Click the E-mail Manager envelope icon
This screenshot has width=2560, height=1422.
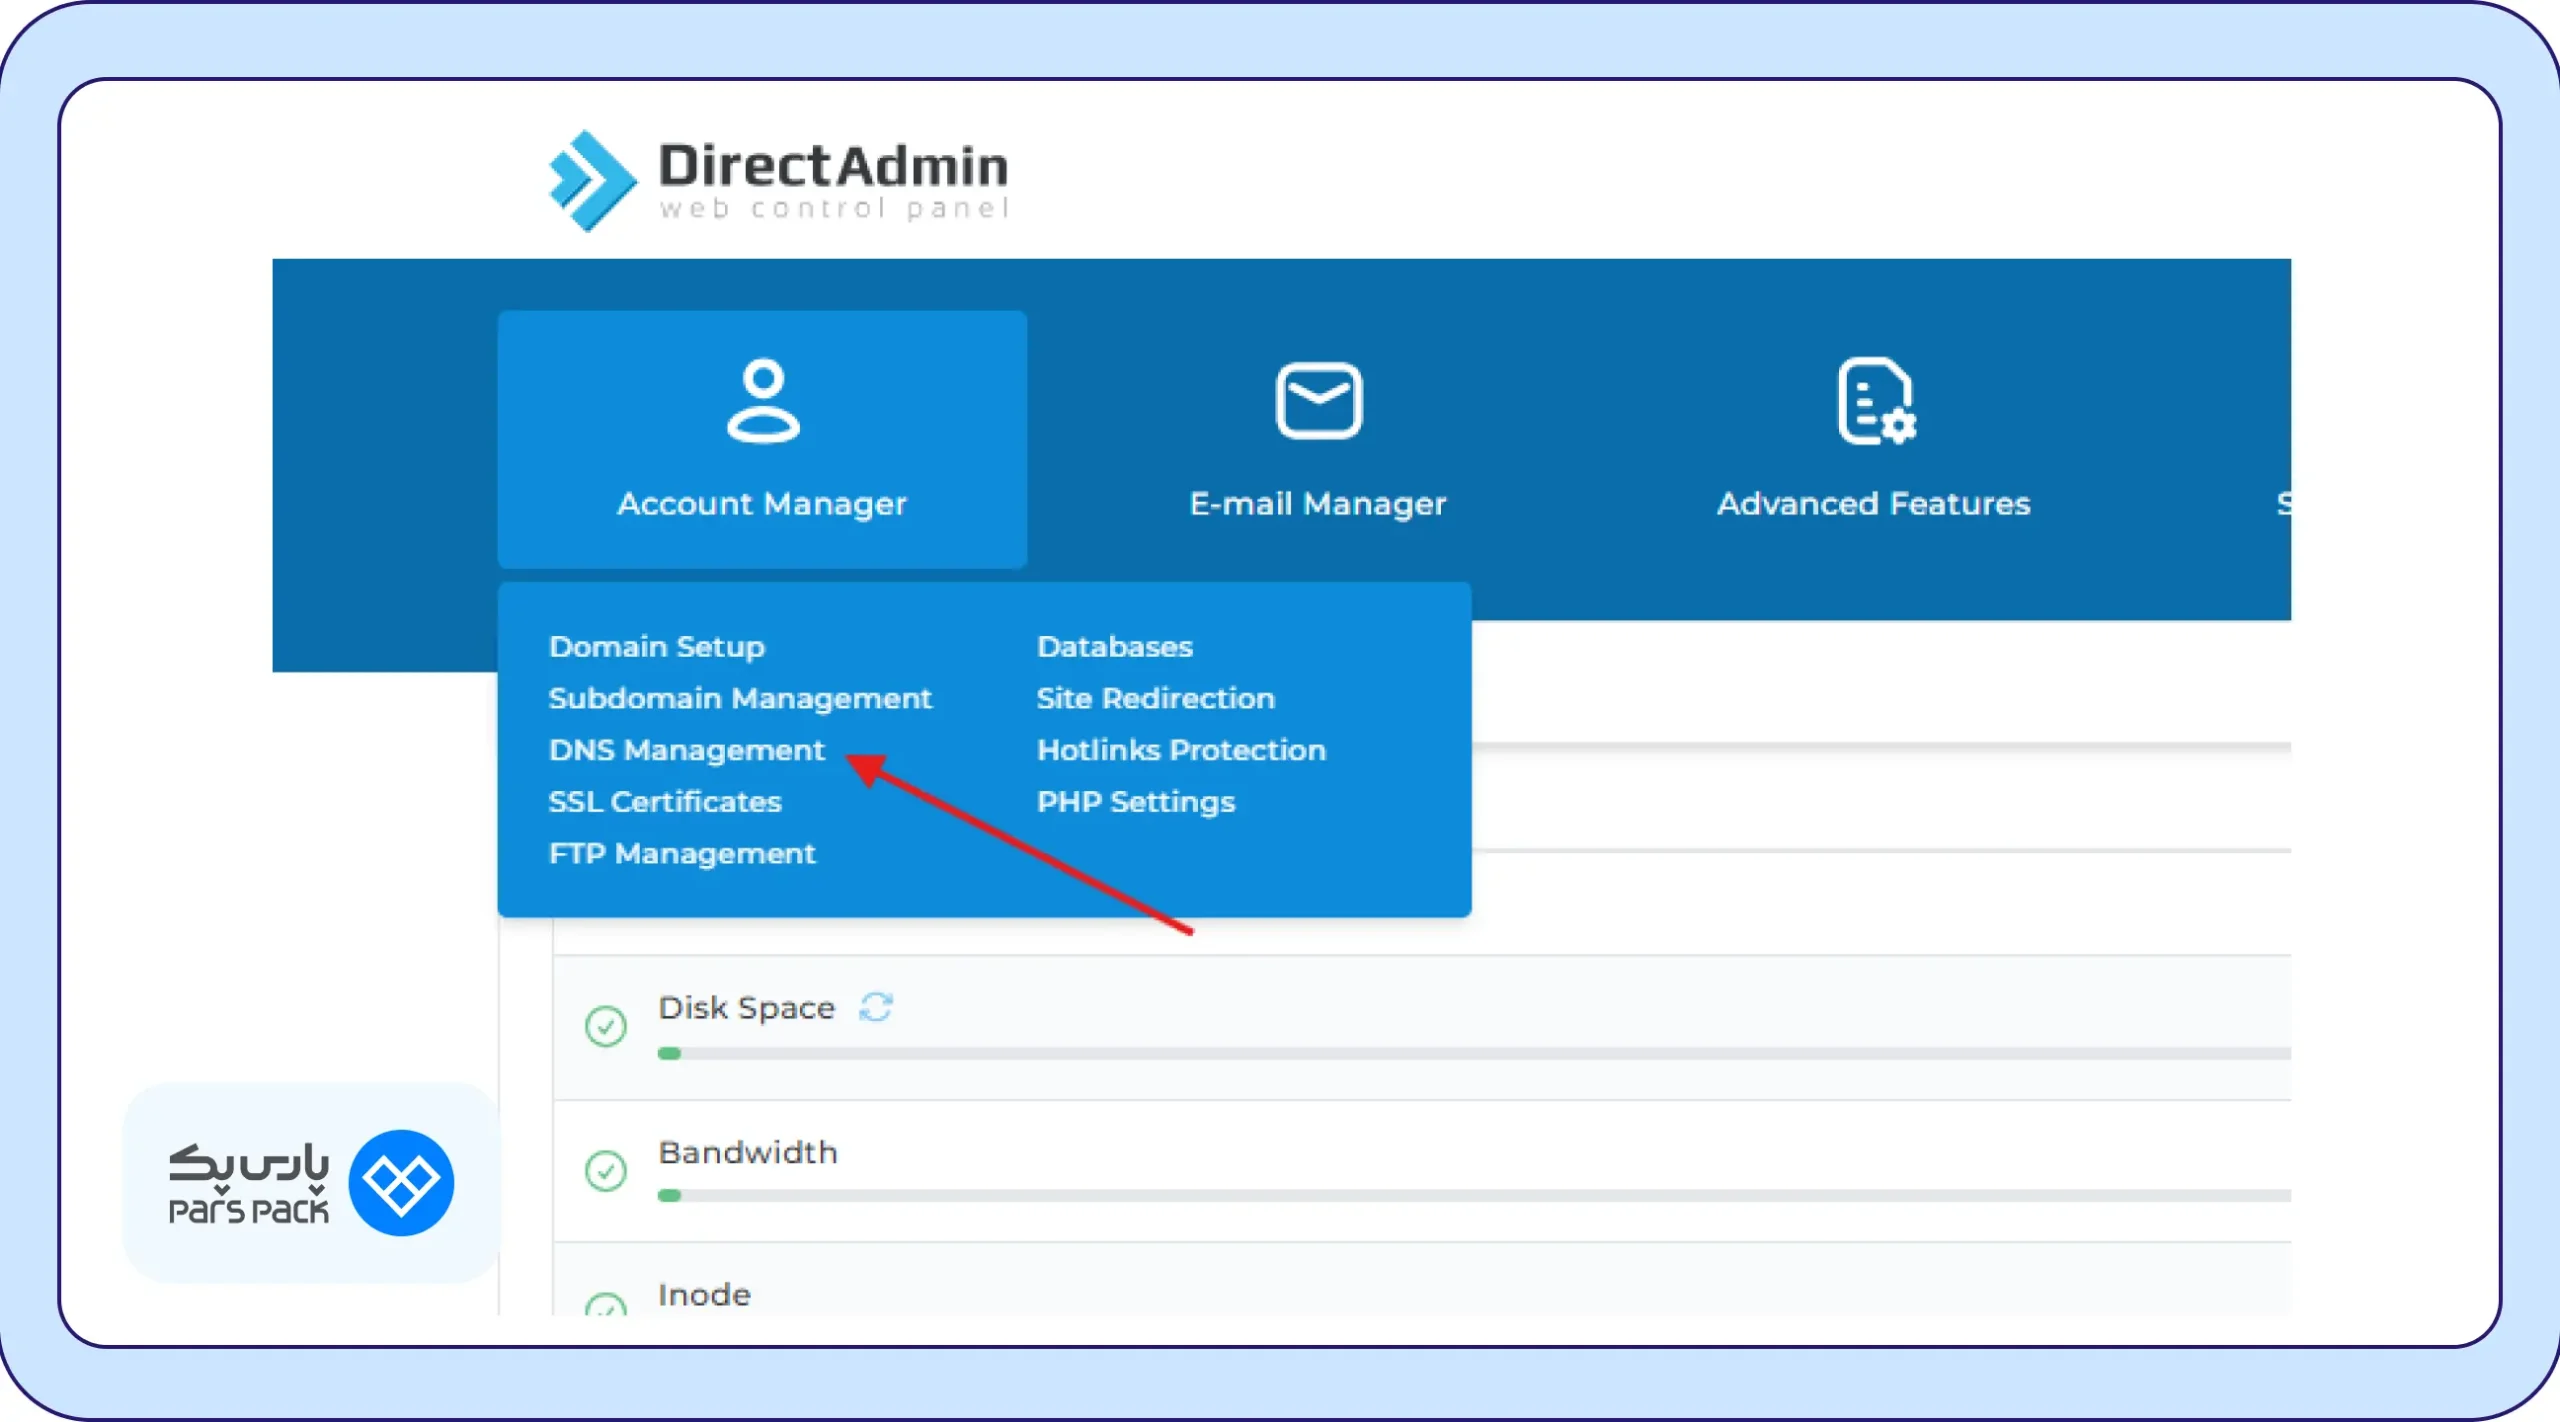(x=1319, y=401)
